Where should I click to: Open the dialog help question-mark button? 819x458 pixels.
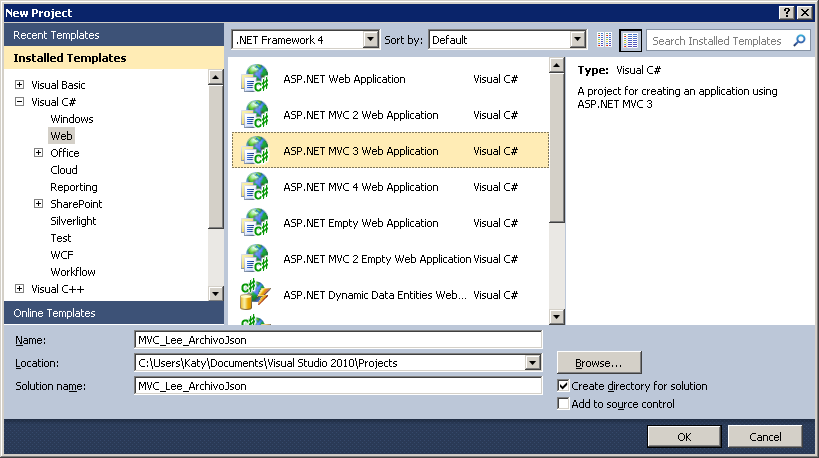(x=786, y=13)
